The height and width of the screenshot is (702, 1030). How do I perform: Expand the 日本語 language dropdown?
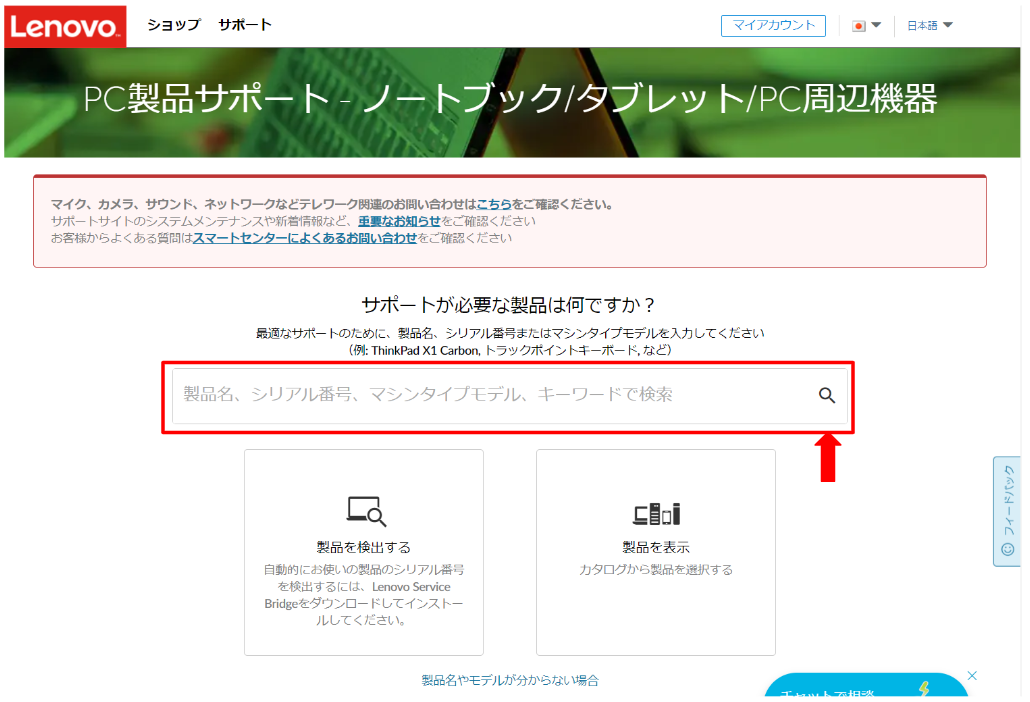click(x=929, y=26)
